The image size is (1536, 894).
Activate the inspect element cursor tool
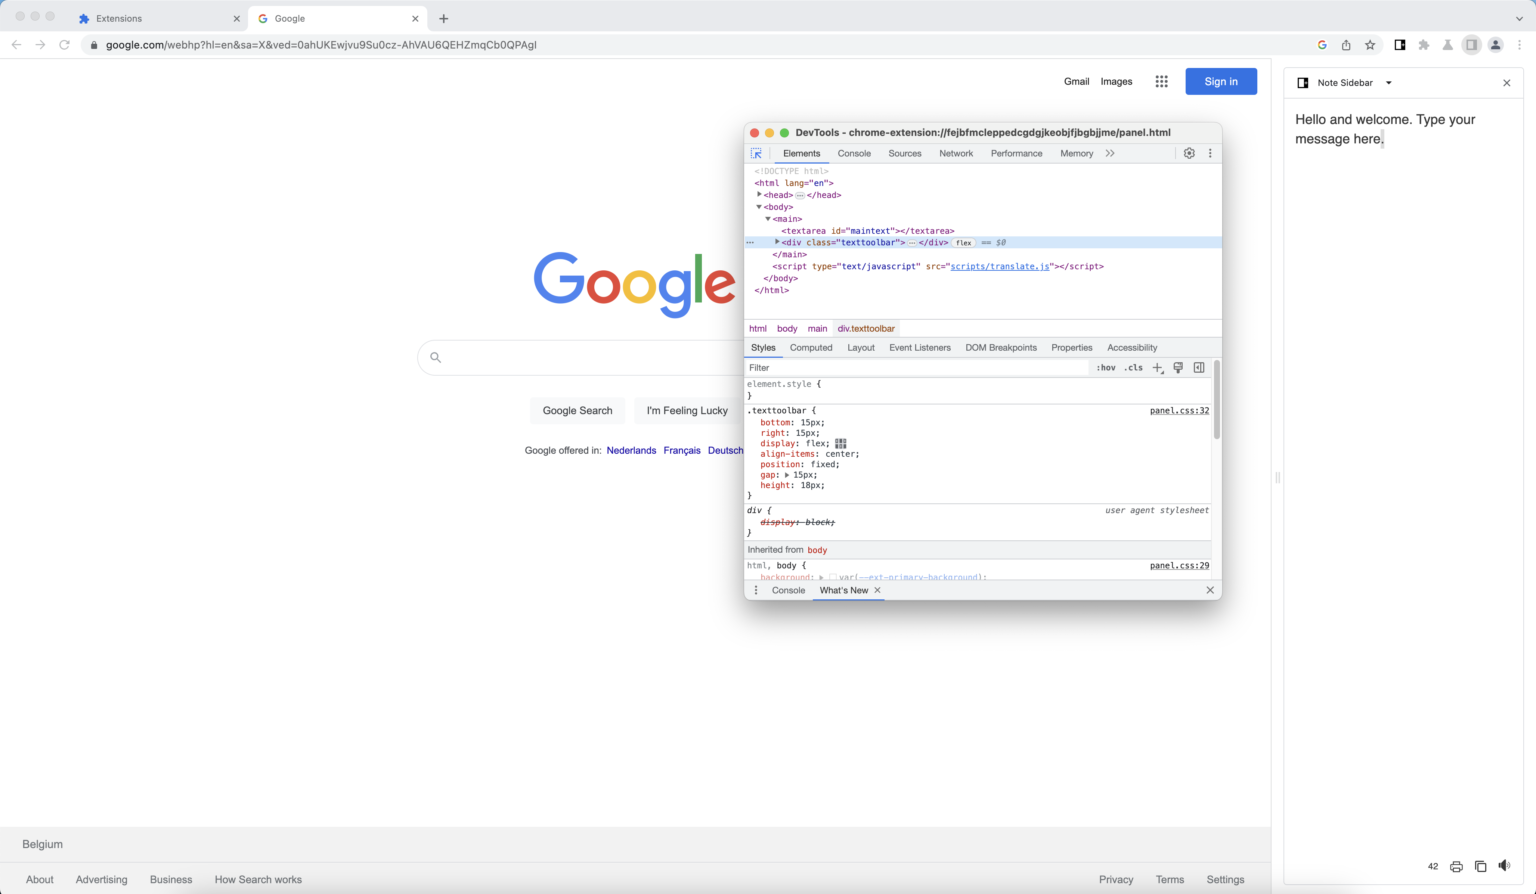coord(757,153)
